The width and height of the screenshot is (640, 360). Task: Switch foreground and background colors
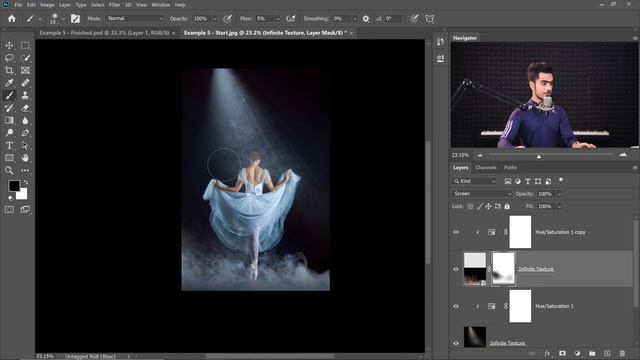click(26, 182)
